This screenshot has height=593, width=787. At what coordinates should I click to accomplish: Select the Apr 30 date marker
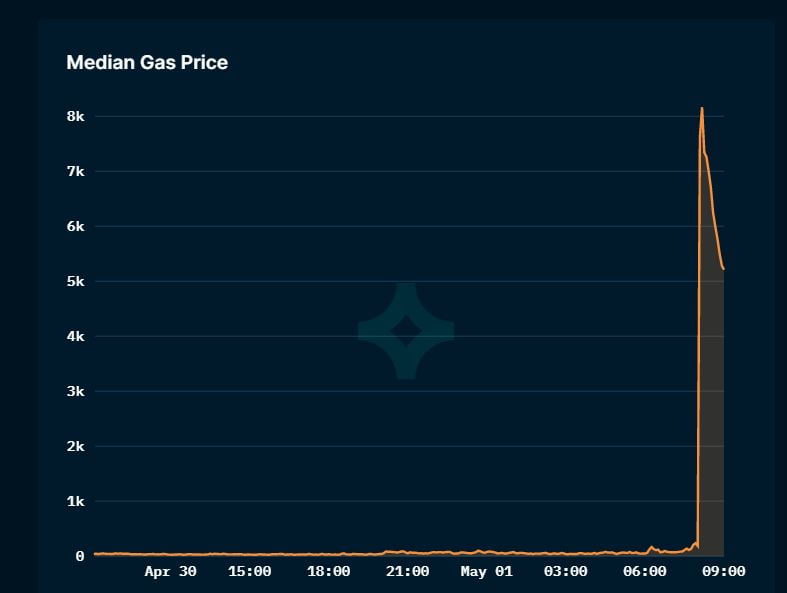171,571
